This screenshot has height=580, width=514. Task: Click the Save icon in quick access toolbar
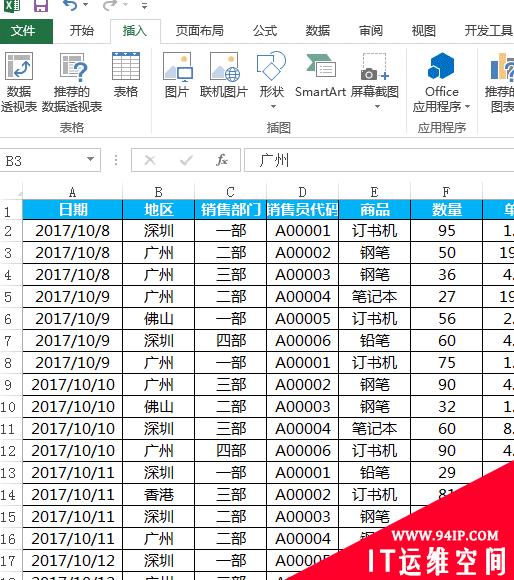41,6
